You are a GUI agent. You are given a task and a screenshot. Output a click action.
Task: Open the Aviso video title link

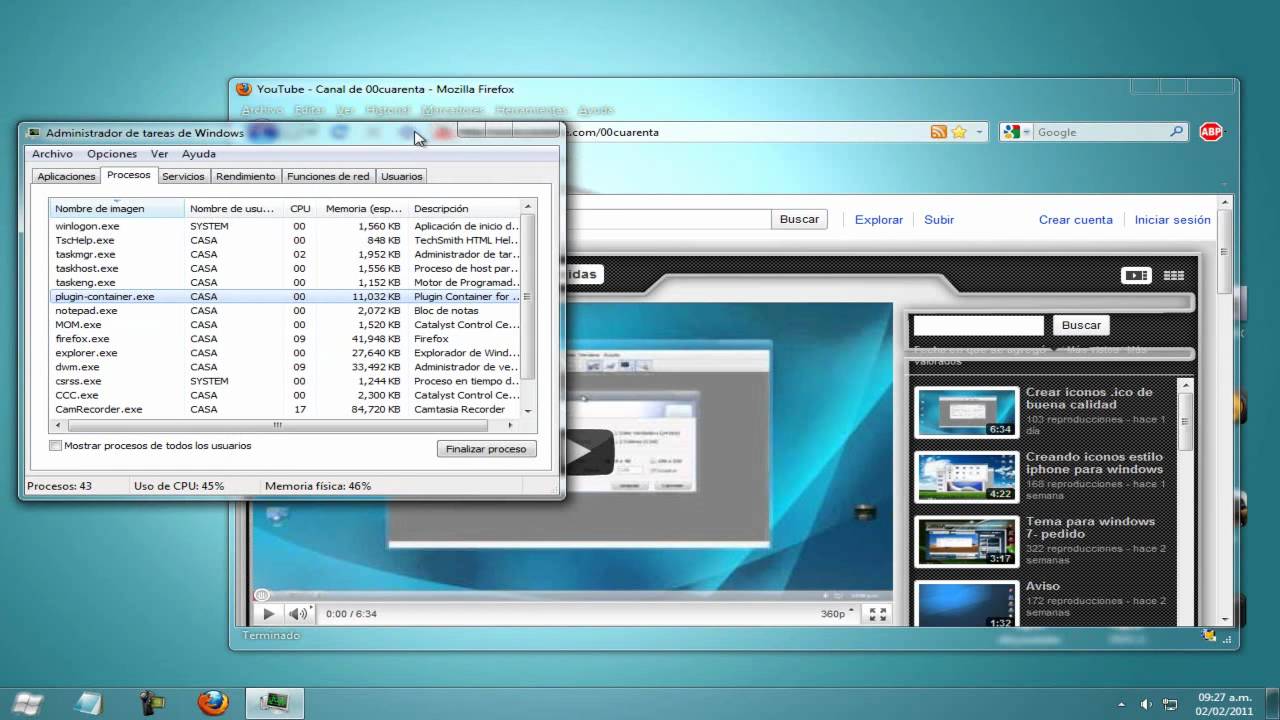coord(1042,586)
